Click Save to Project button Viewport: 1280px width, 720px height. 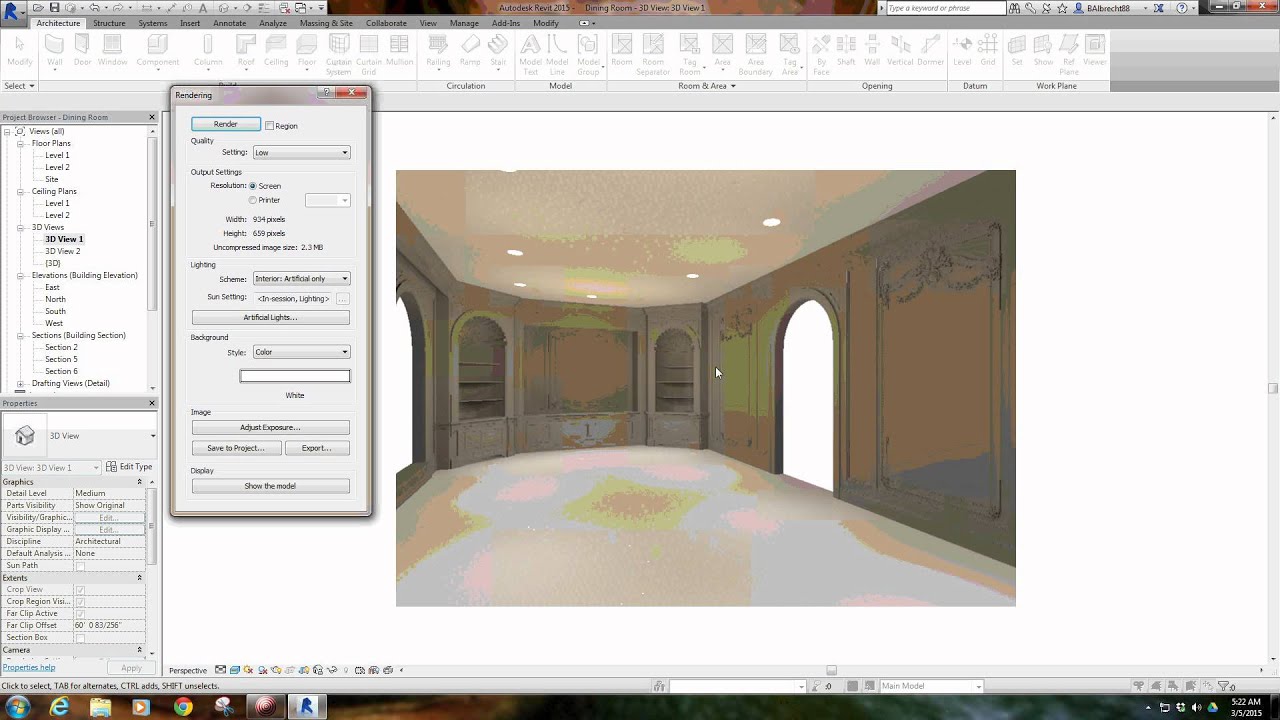(235, 448)
